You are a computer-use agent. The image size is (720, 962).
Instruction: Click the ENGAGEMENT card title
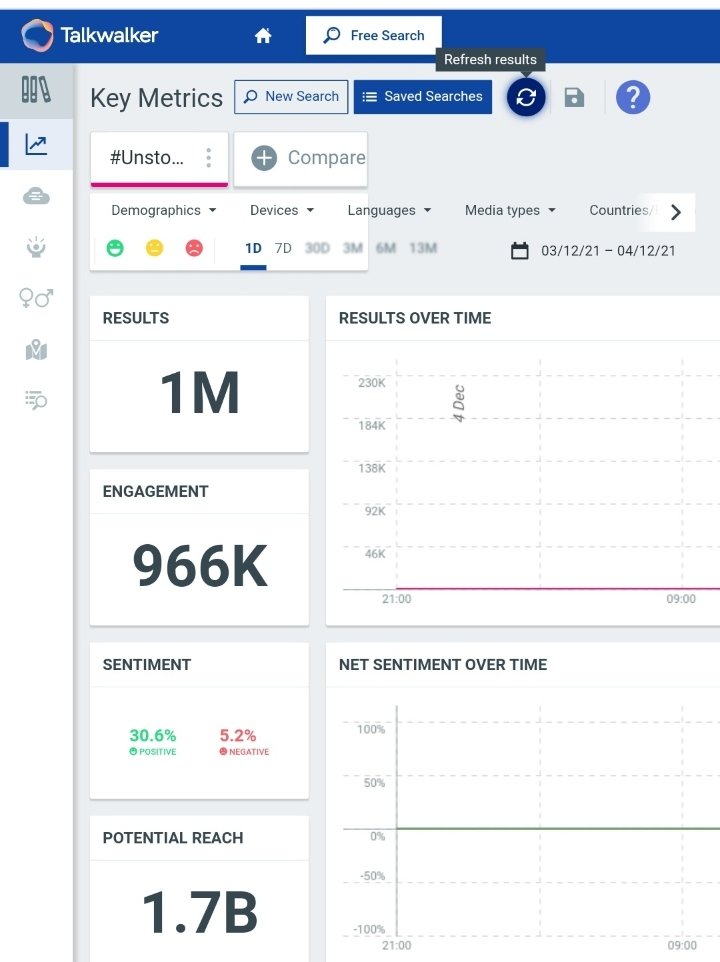pos(156,492)
